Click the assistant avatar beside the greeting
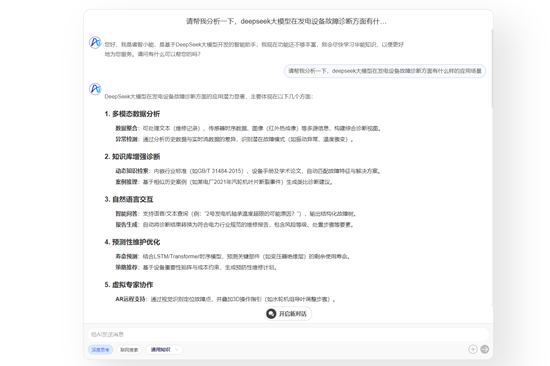 point(95,42)
